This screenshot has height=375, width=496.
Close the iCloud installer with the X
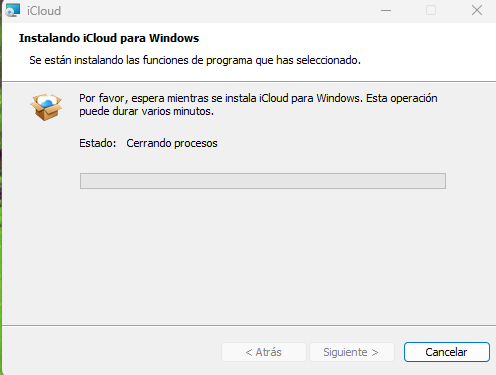477,10
